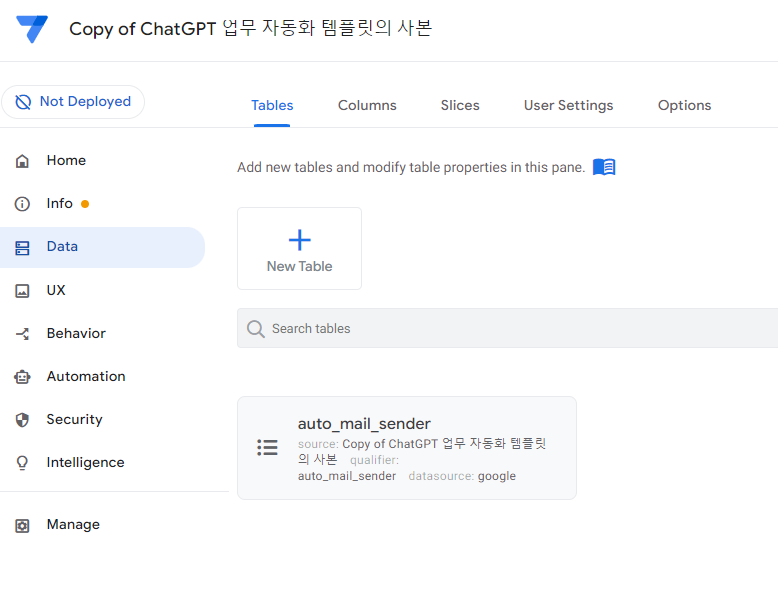Open the Info circle icon
This screenshot has height=613, width=778.
point(22,204)
